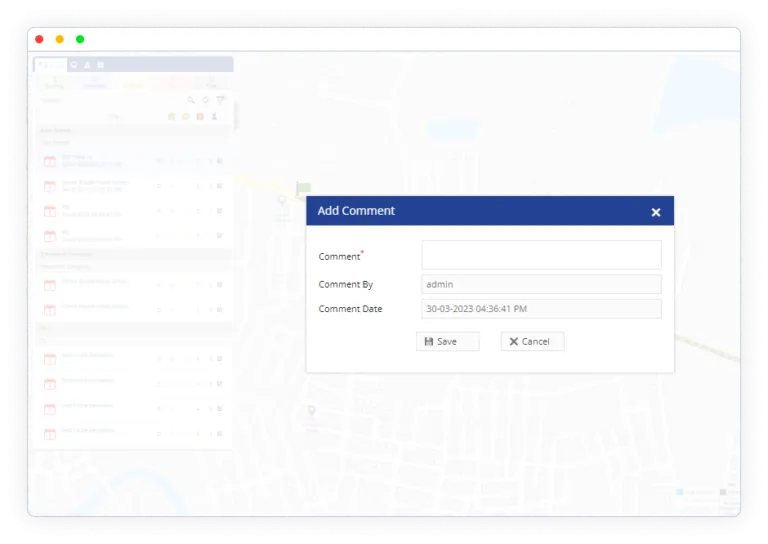Click the floppy disk icon on Save
Image resolution: width=768 pixels, height=544 pixels.
click(429, 341)
